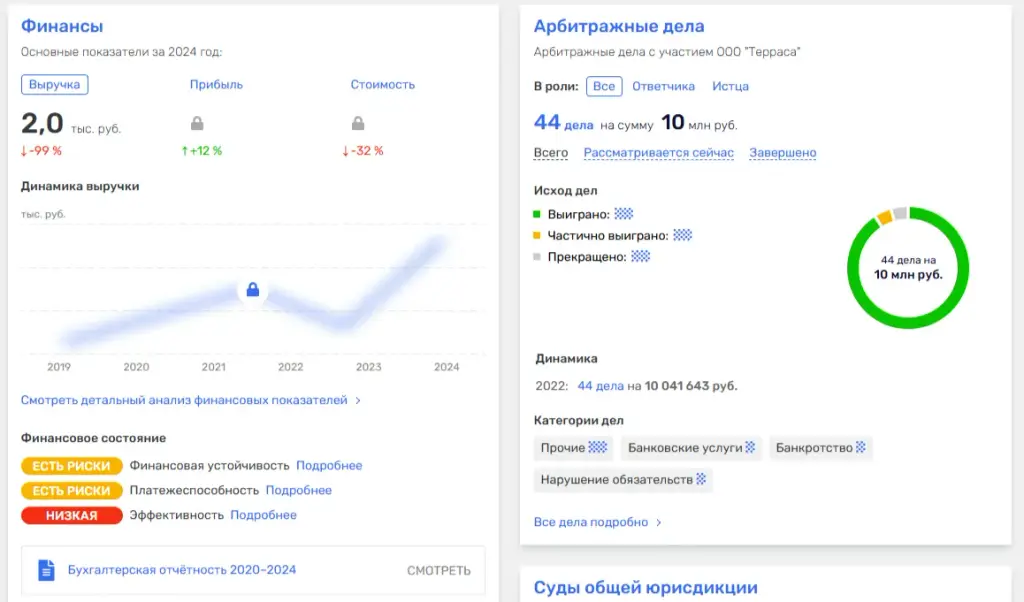
Task: Expand the chevron after детальный анализ link
Action: (358, 400)
